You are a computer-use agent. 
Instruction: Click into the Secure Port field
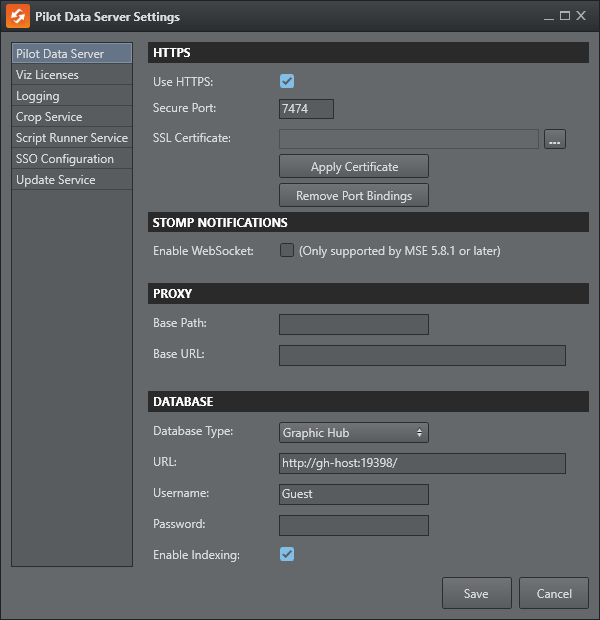[306, 109]
